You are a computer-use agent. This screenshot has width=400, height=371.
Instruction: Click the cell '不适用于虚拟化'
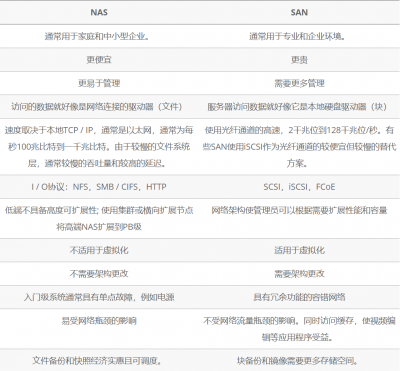click(99, 250)
